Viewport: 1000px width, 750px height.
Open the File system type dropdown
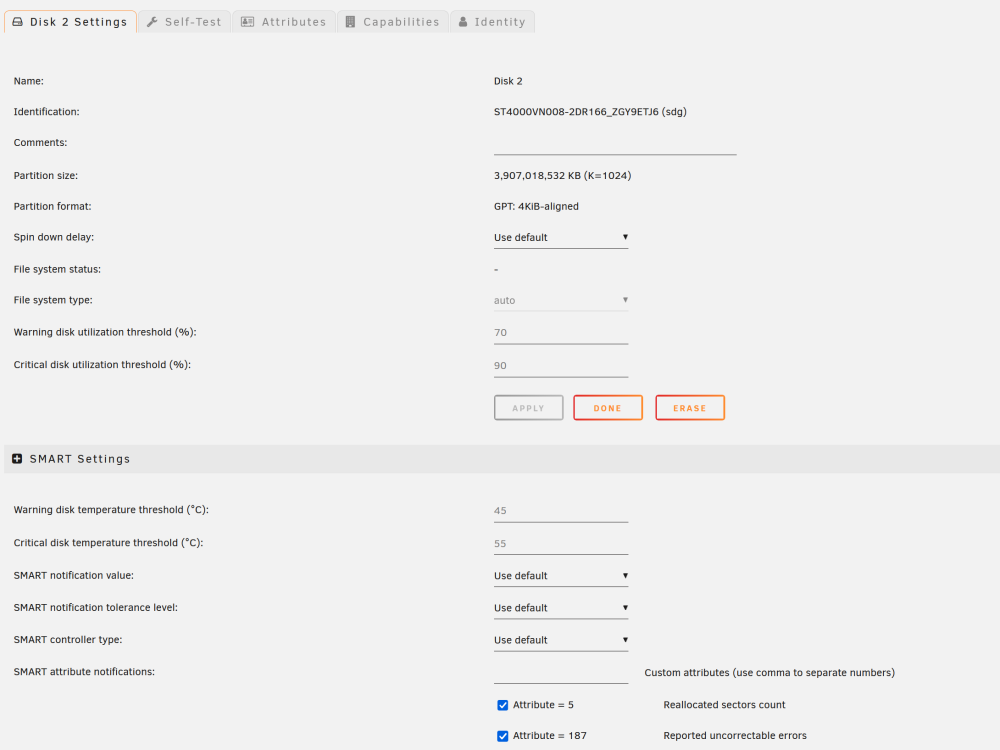[561, 300]
